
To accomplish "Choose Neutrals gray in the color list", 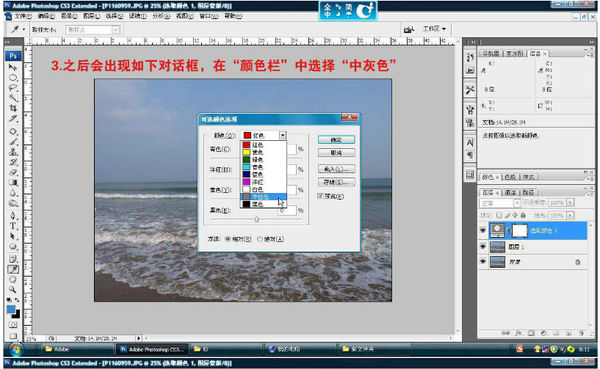I will pyautogui.click(x=263, y=197).
